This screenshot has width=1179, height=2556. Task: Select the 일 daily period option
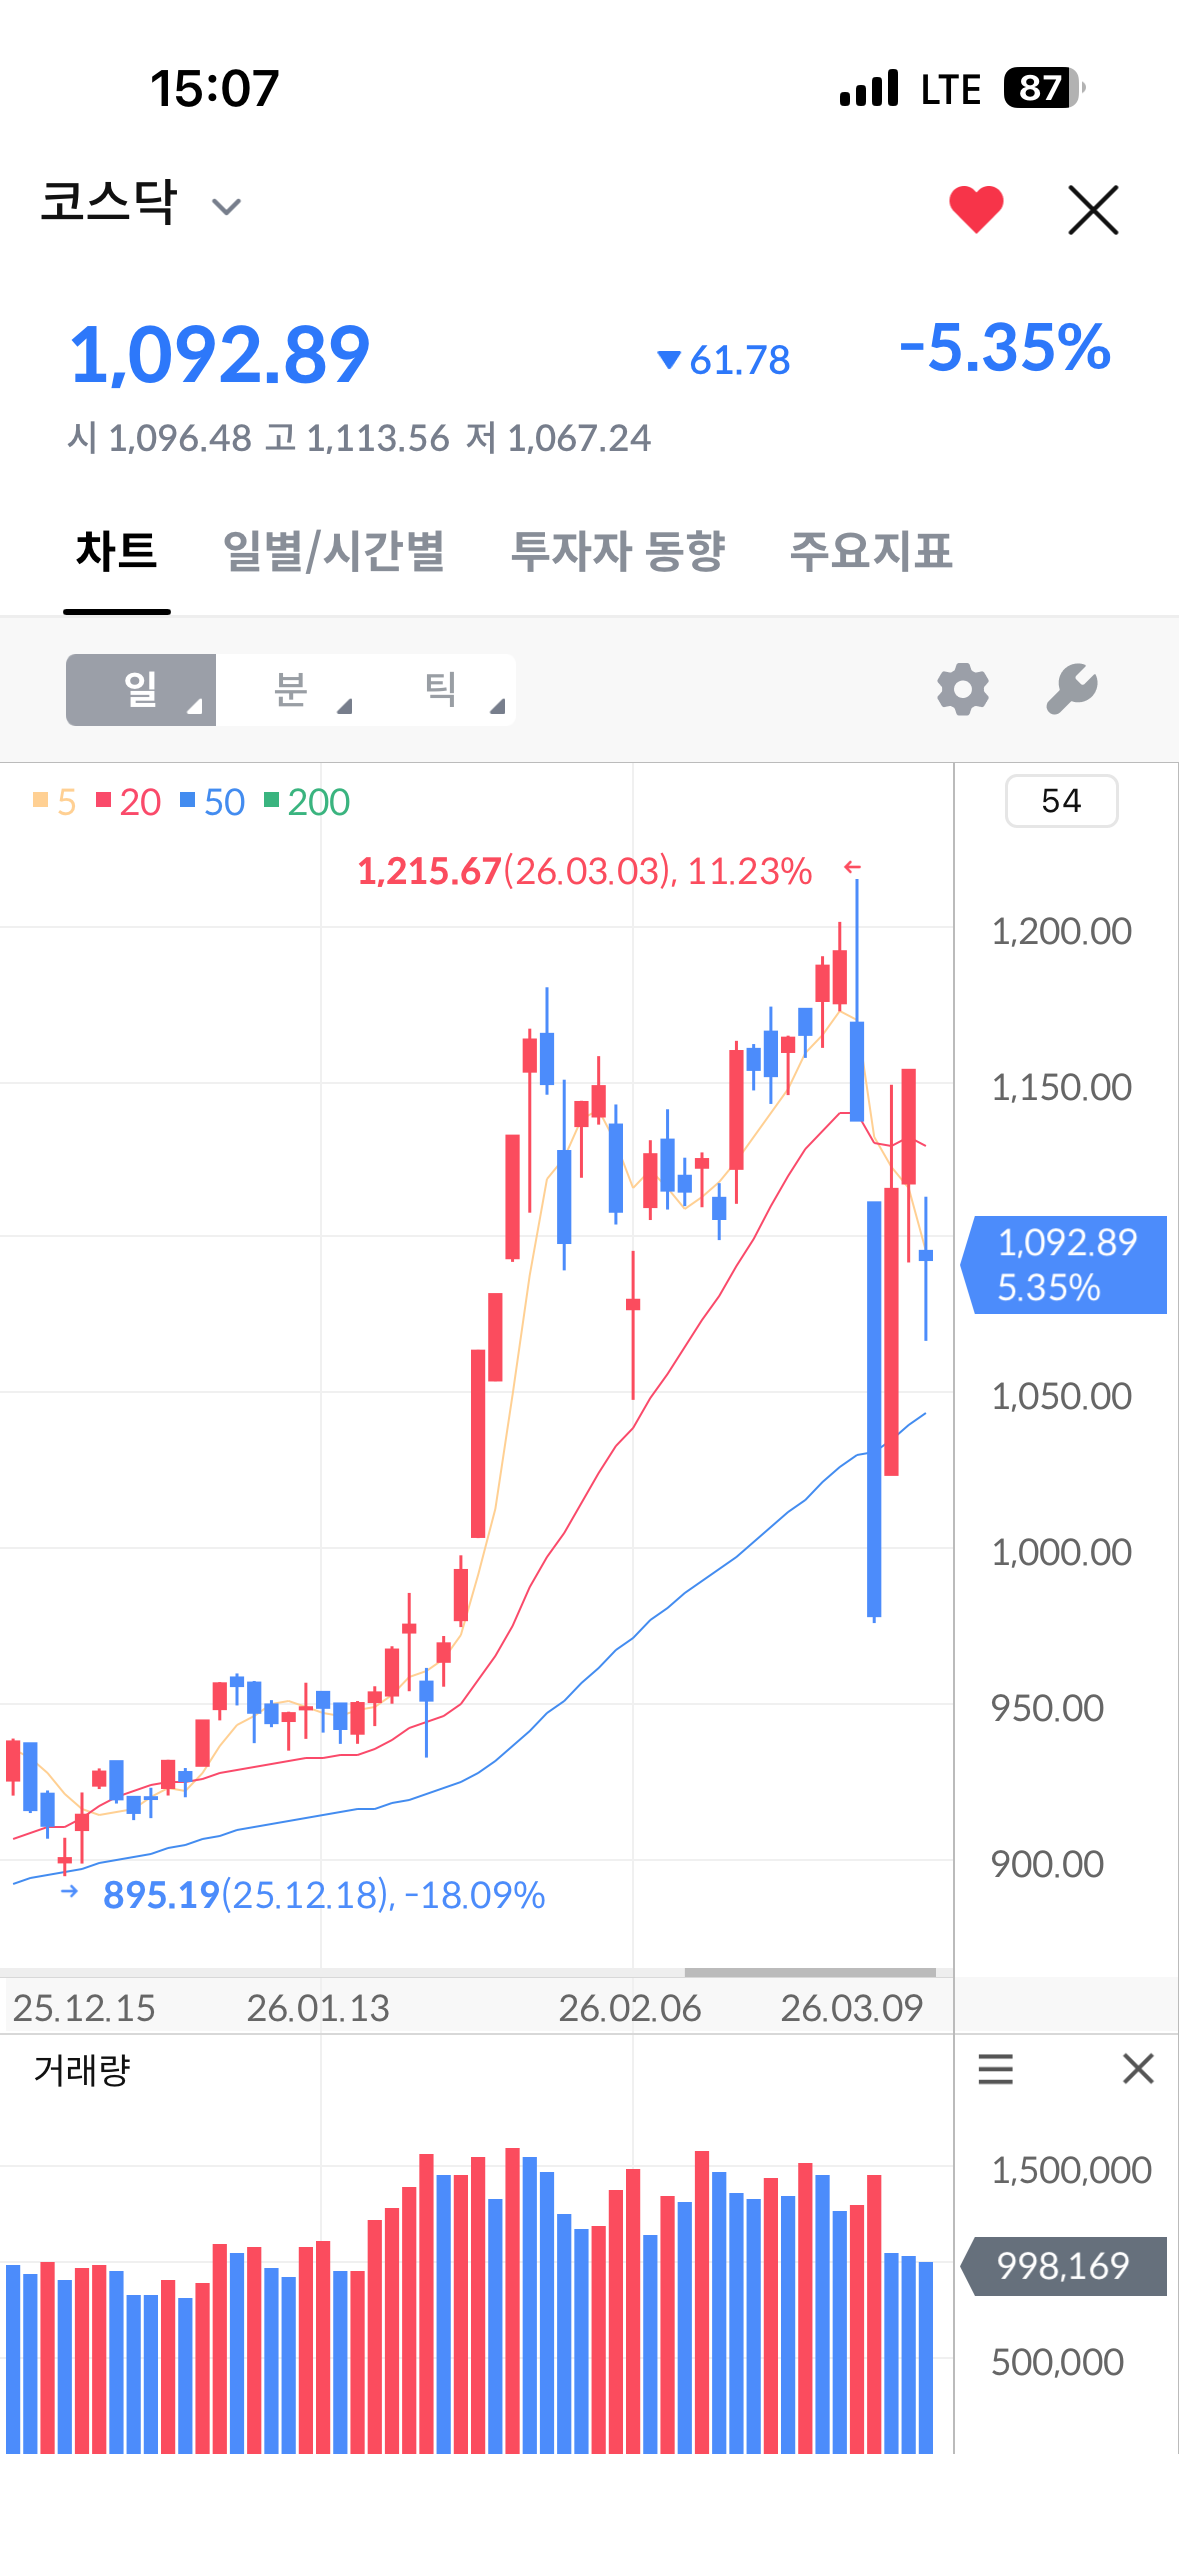tap(141, 690)
